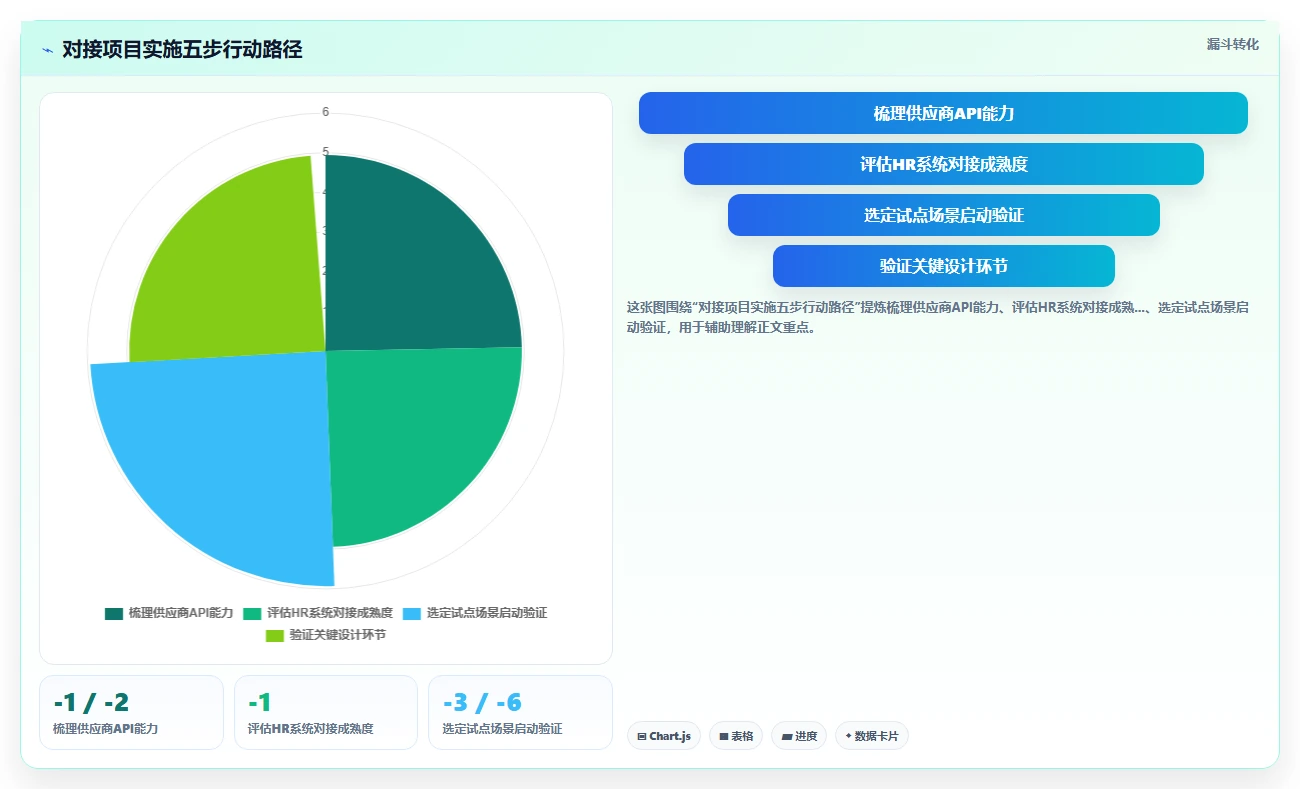Select the 验证关键设计环节 funnel bar
Image resolution: width=1300 pixels, height=789 pixels.
coord(943,266)
